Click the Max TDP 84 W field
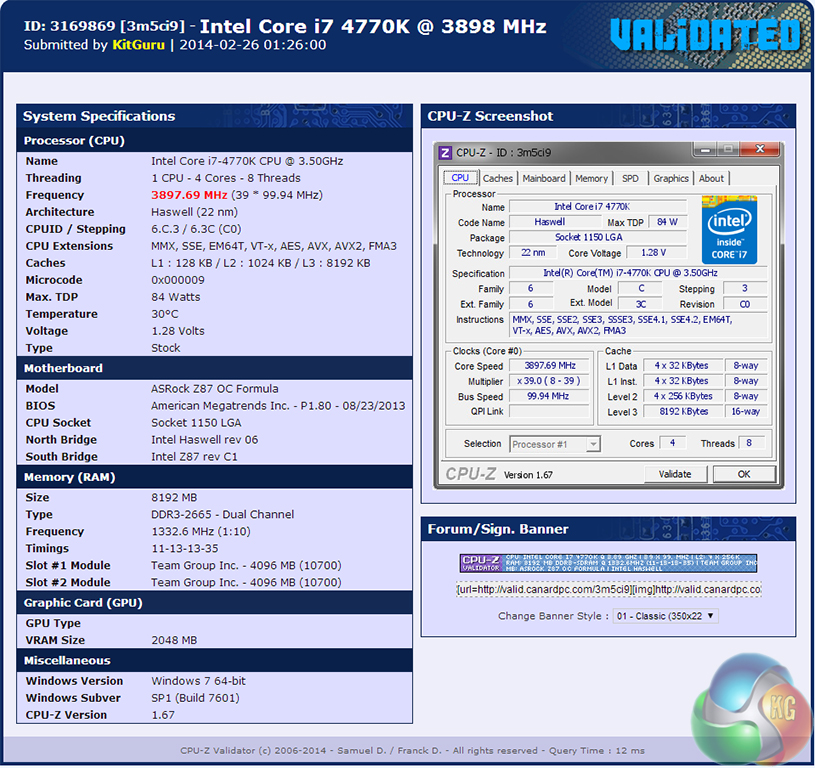Viewport: 815px width, 768px height. pyautogui.click(x=667, y=222)
